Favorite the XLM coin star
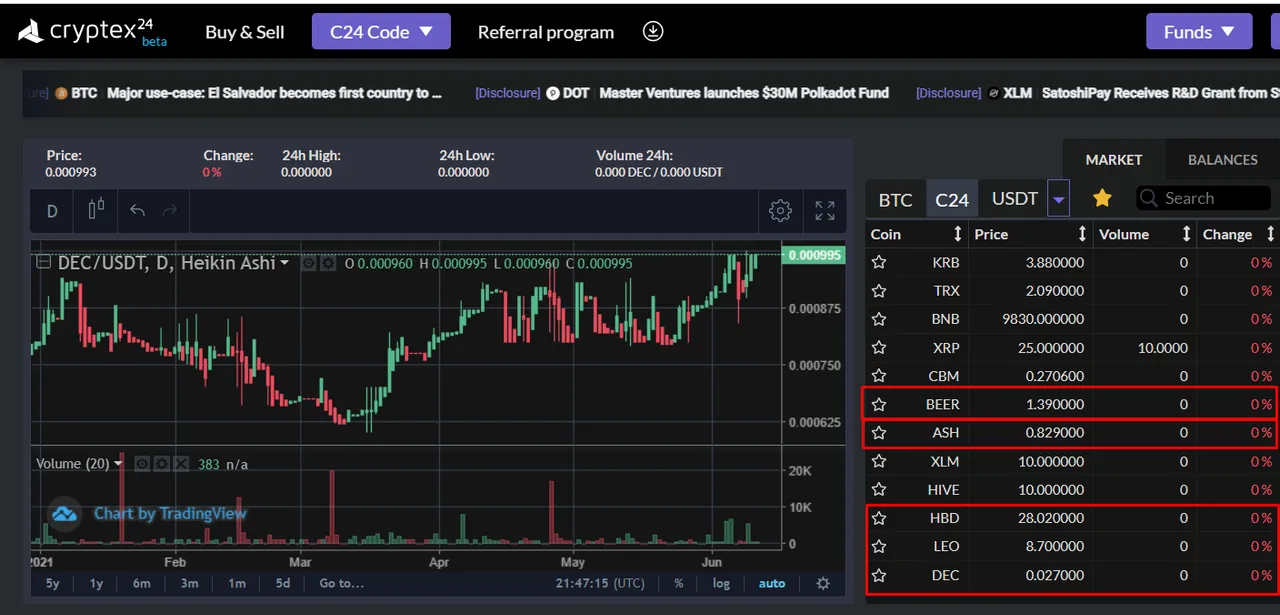 click(x=879, y=462)
